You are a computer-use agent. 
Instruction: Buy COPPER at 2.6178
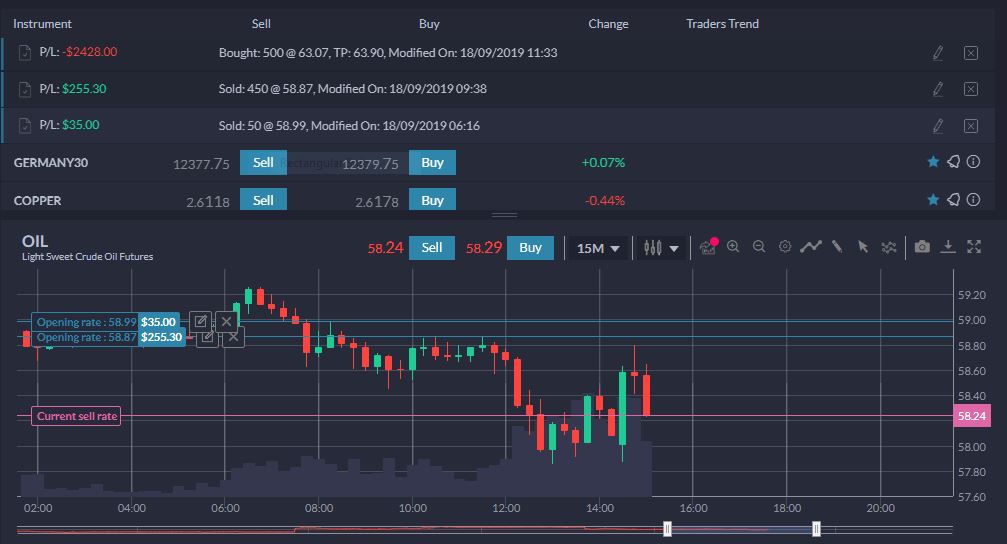pos(432,200)
